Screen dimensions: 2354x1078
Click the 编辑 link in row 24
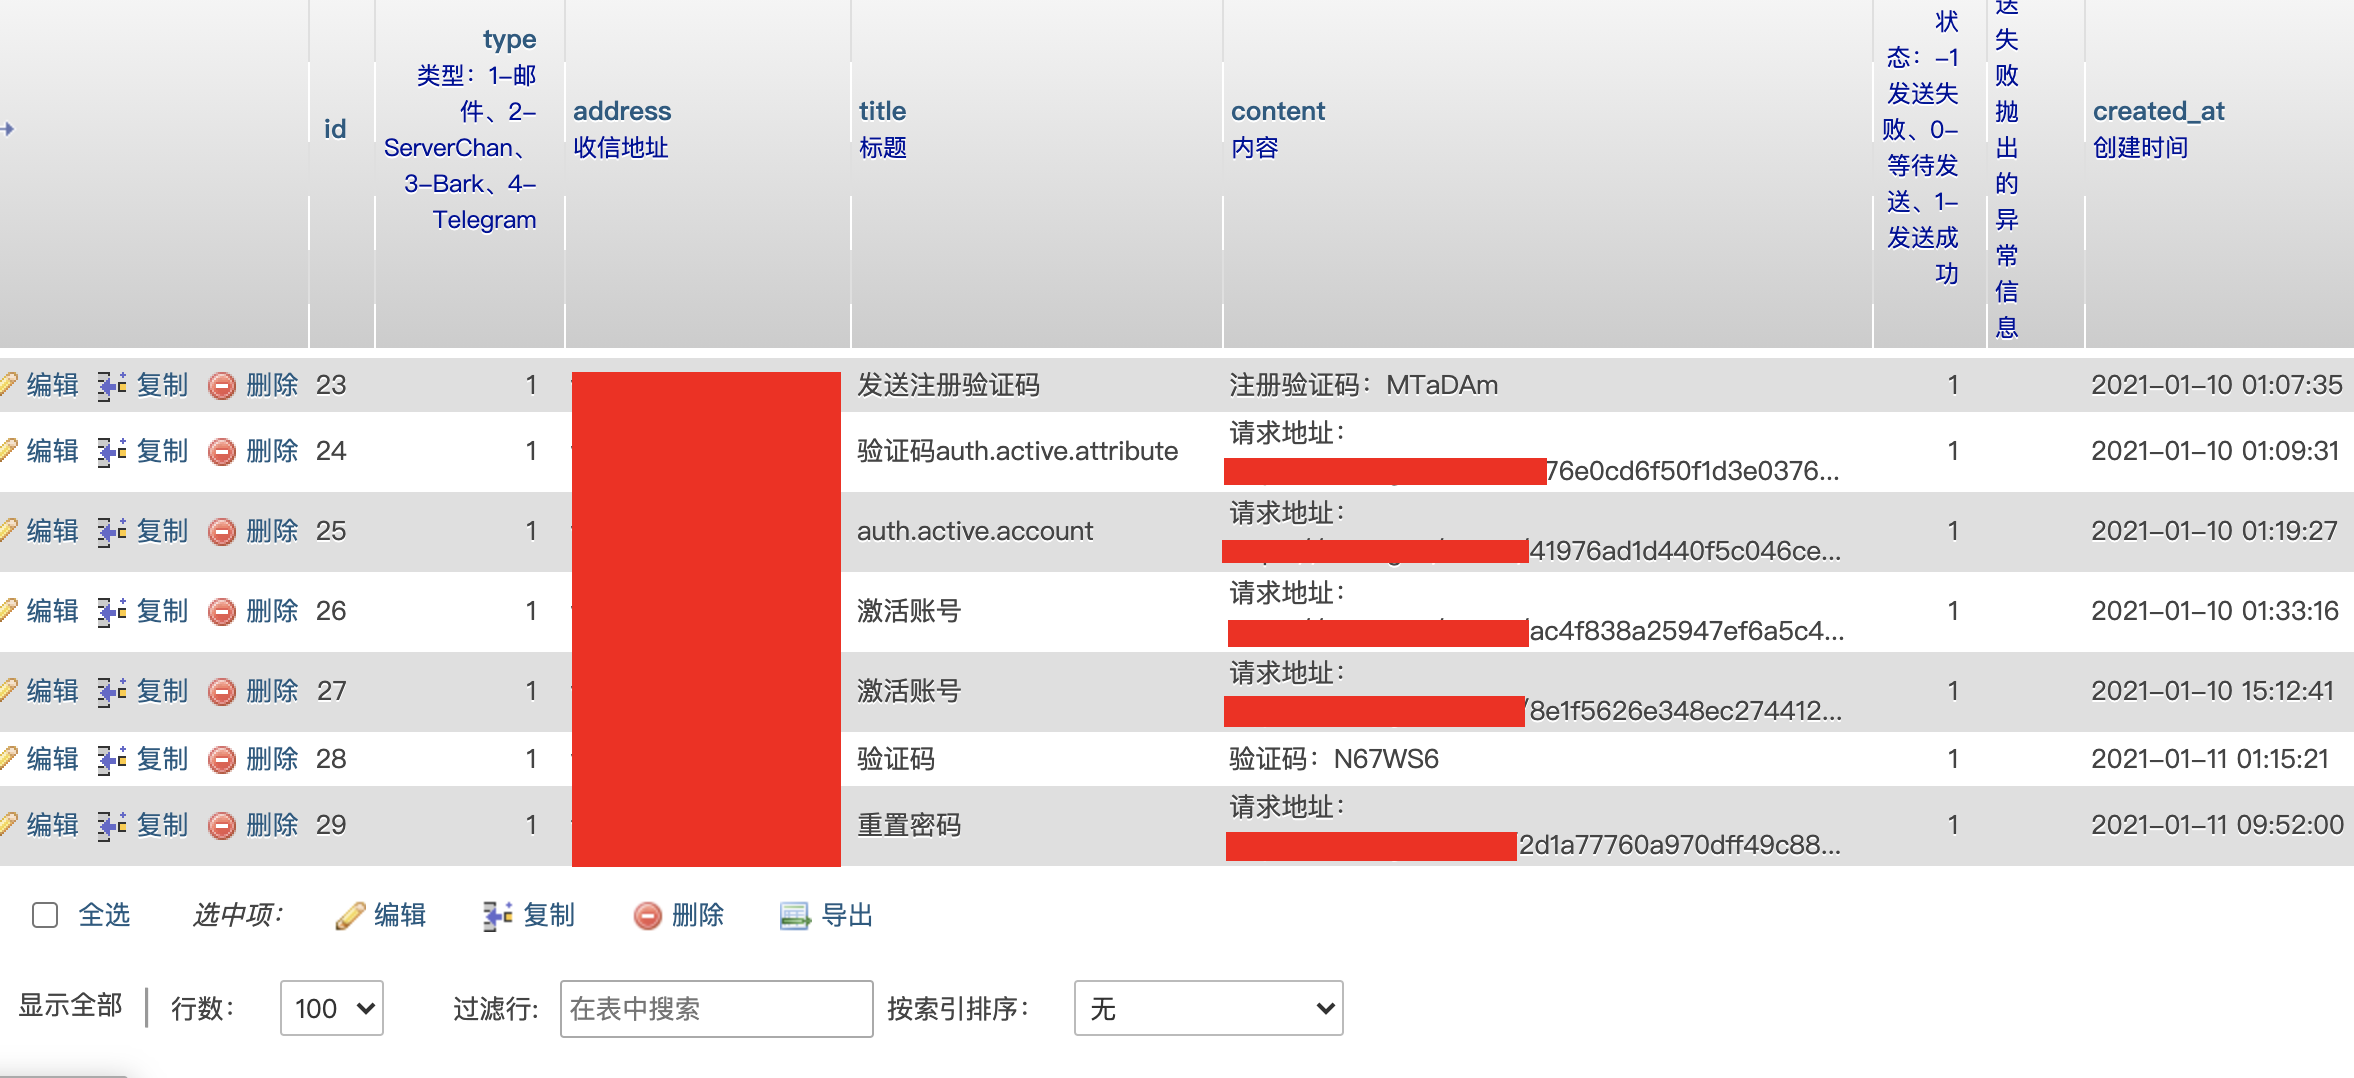[x=52, y=451]
